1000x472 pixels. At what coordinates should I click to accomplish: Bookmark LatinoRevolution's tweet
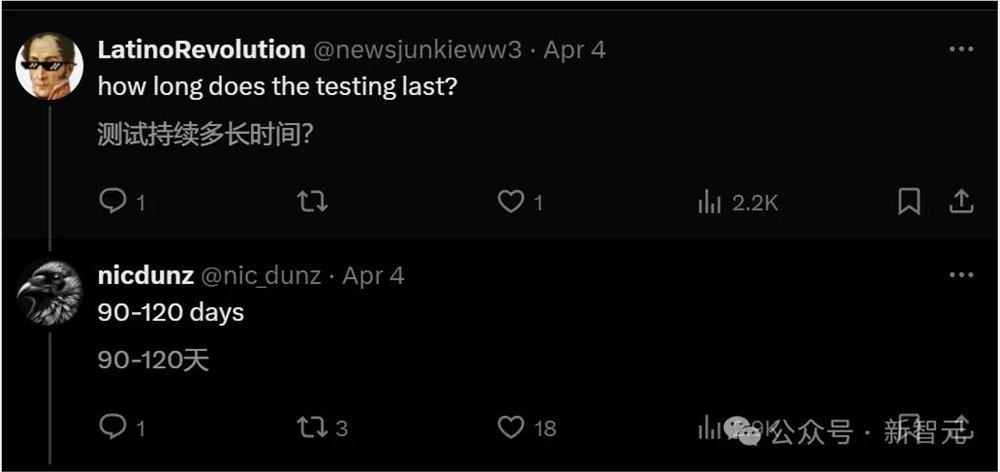pos(909,202)
